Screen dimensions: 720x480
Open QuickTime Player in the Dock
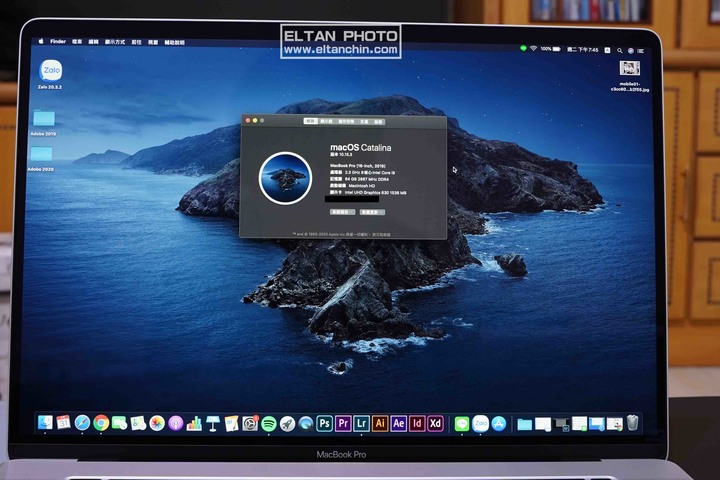point(306,424)
